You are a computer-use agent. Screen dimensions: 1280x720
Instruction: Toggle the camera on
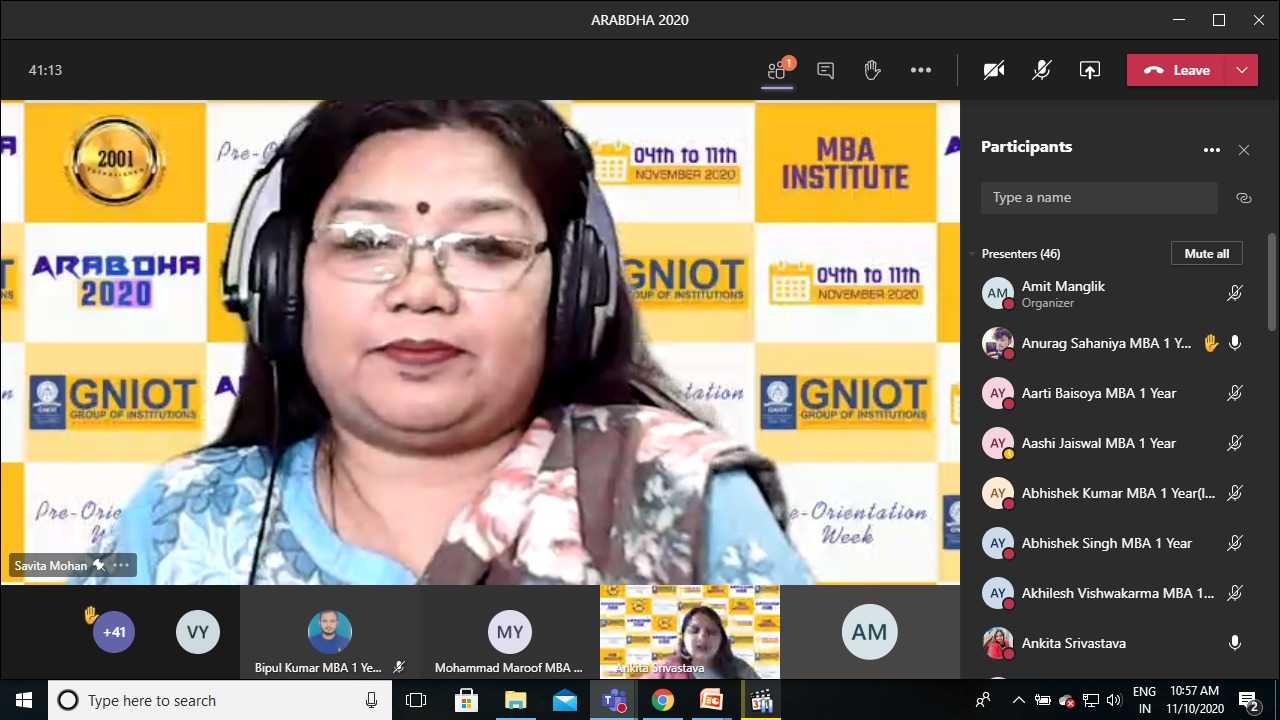(x=993, y=70)
